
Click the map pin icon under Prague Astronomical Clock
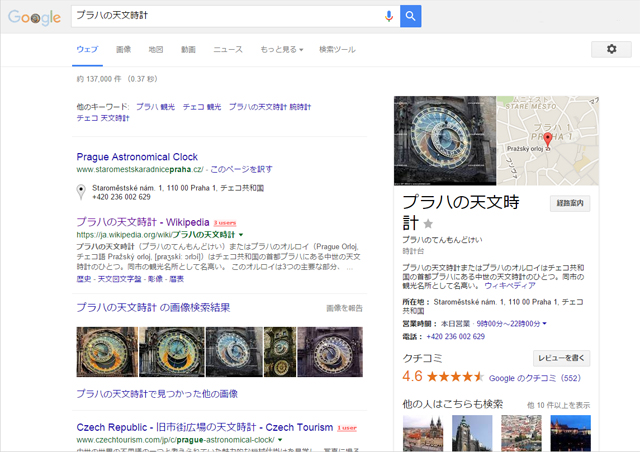point(81,192)
